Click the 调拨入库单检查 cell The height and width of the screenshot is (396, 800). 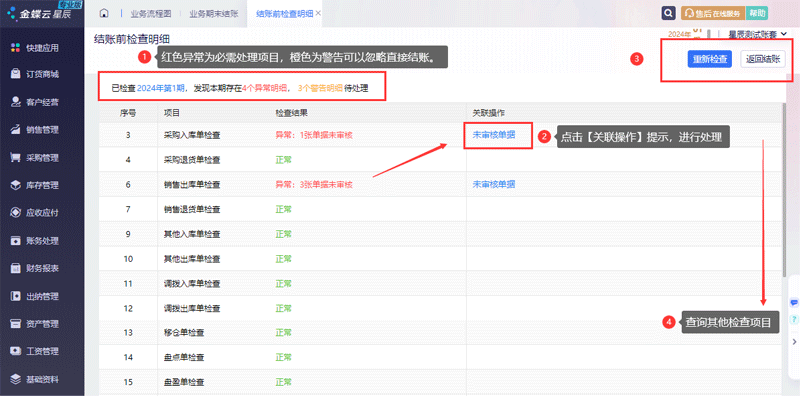[192, 283]
